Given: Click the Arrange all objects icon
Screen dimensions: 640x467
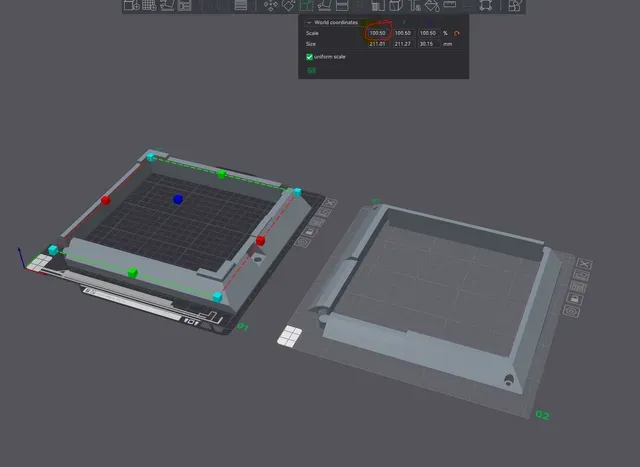Looking at the screenshot, I should [184, 5].
